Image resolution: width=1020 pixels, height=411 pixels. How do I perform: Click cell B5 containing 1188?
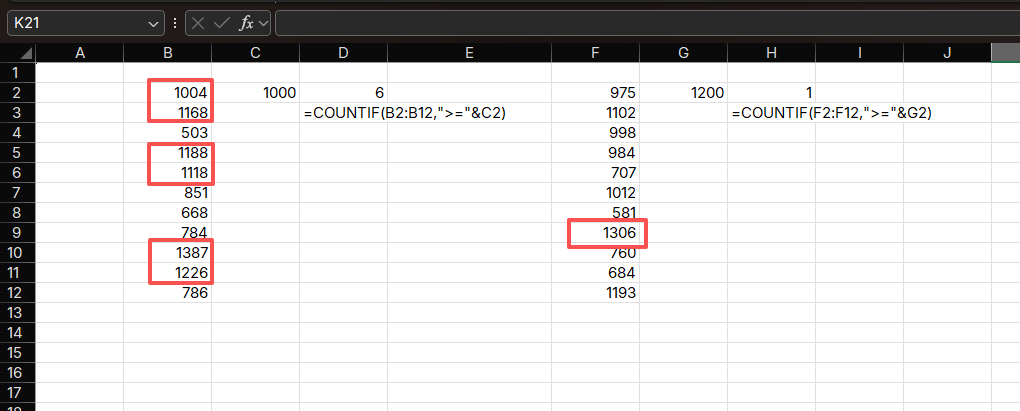(x=168, y=153)
